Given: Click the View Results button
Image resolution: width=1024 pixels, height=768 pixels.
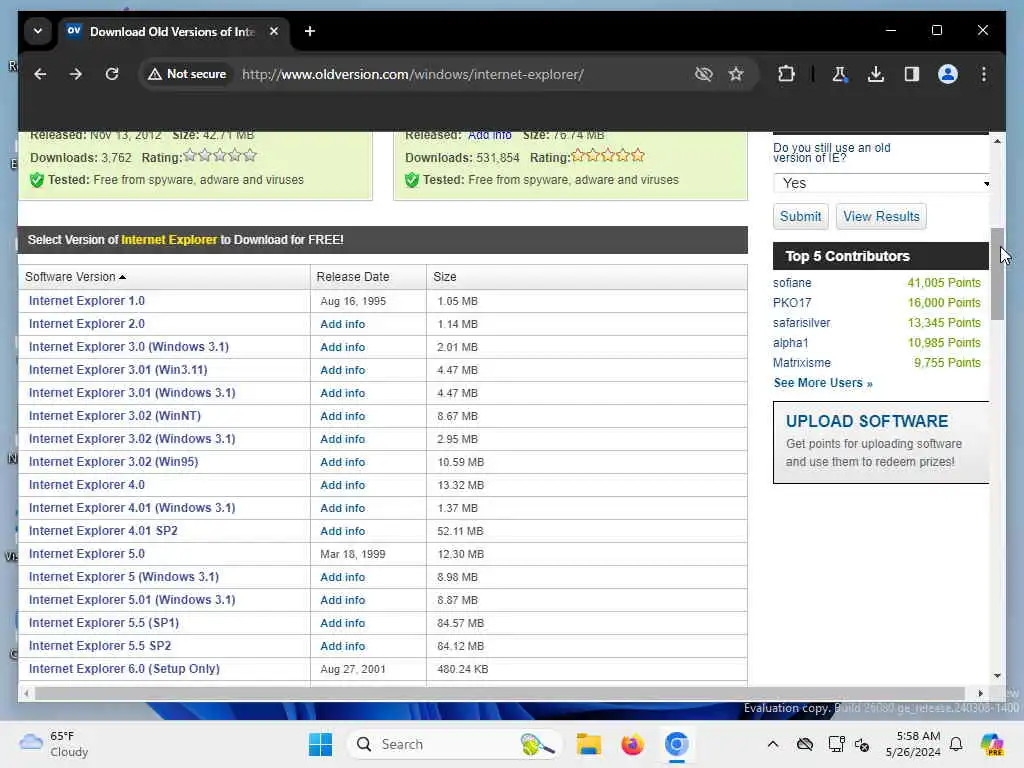Looking at the screenshot, I should pyautogui.click(x=881, y=217).
